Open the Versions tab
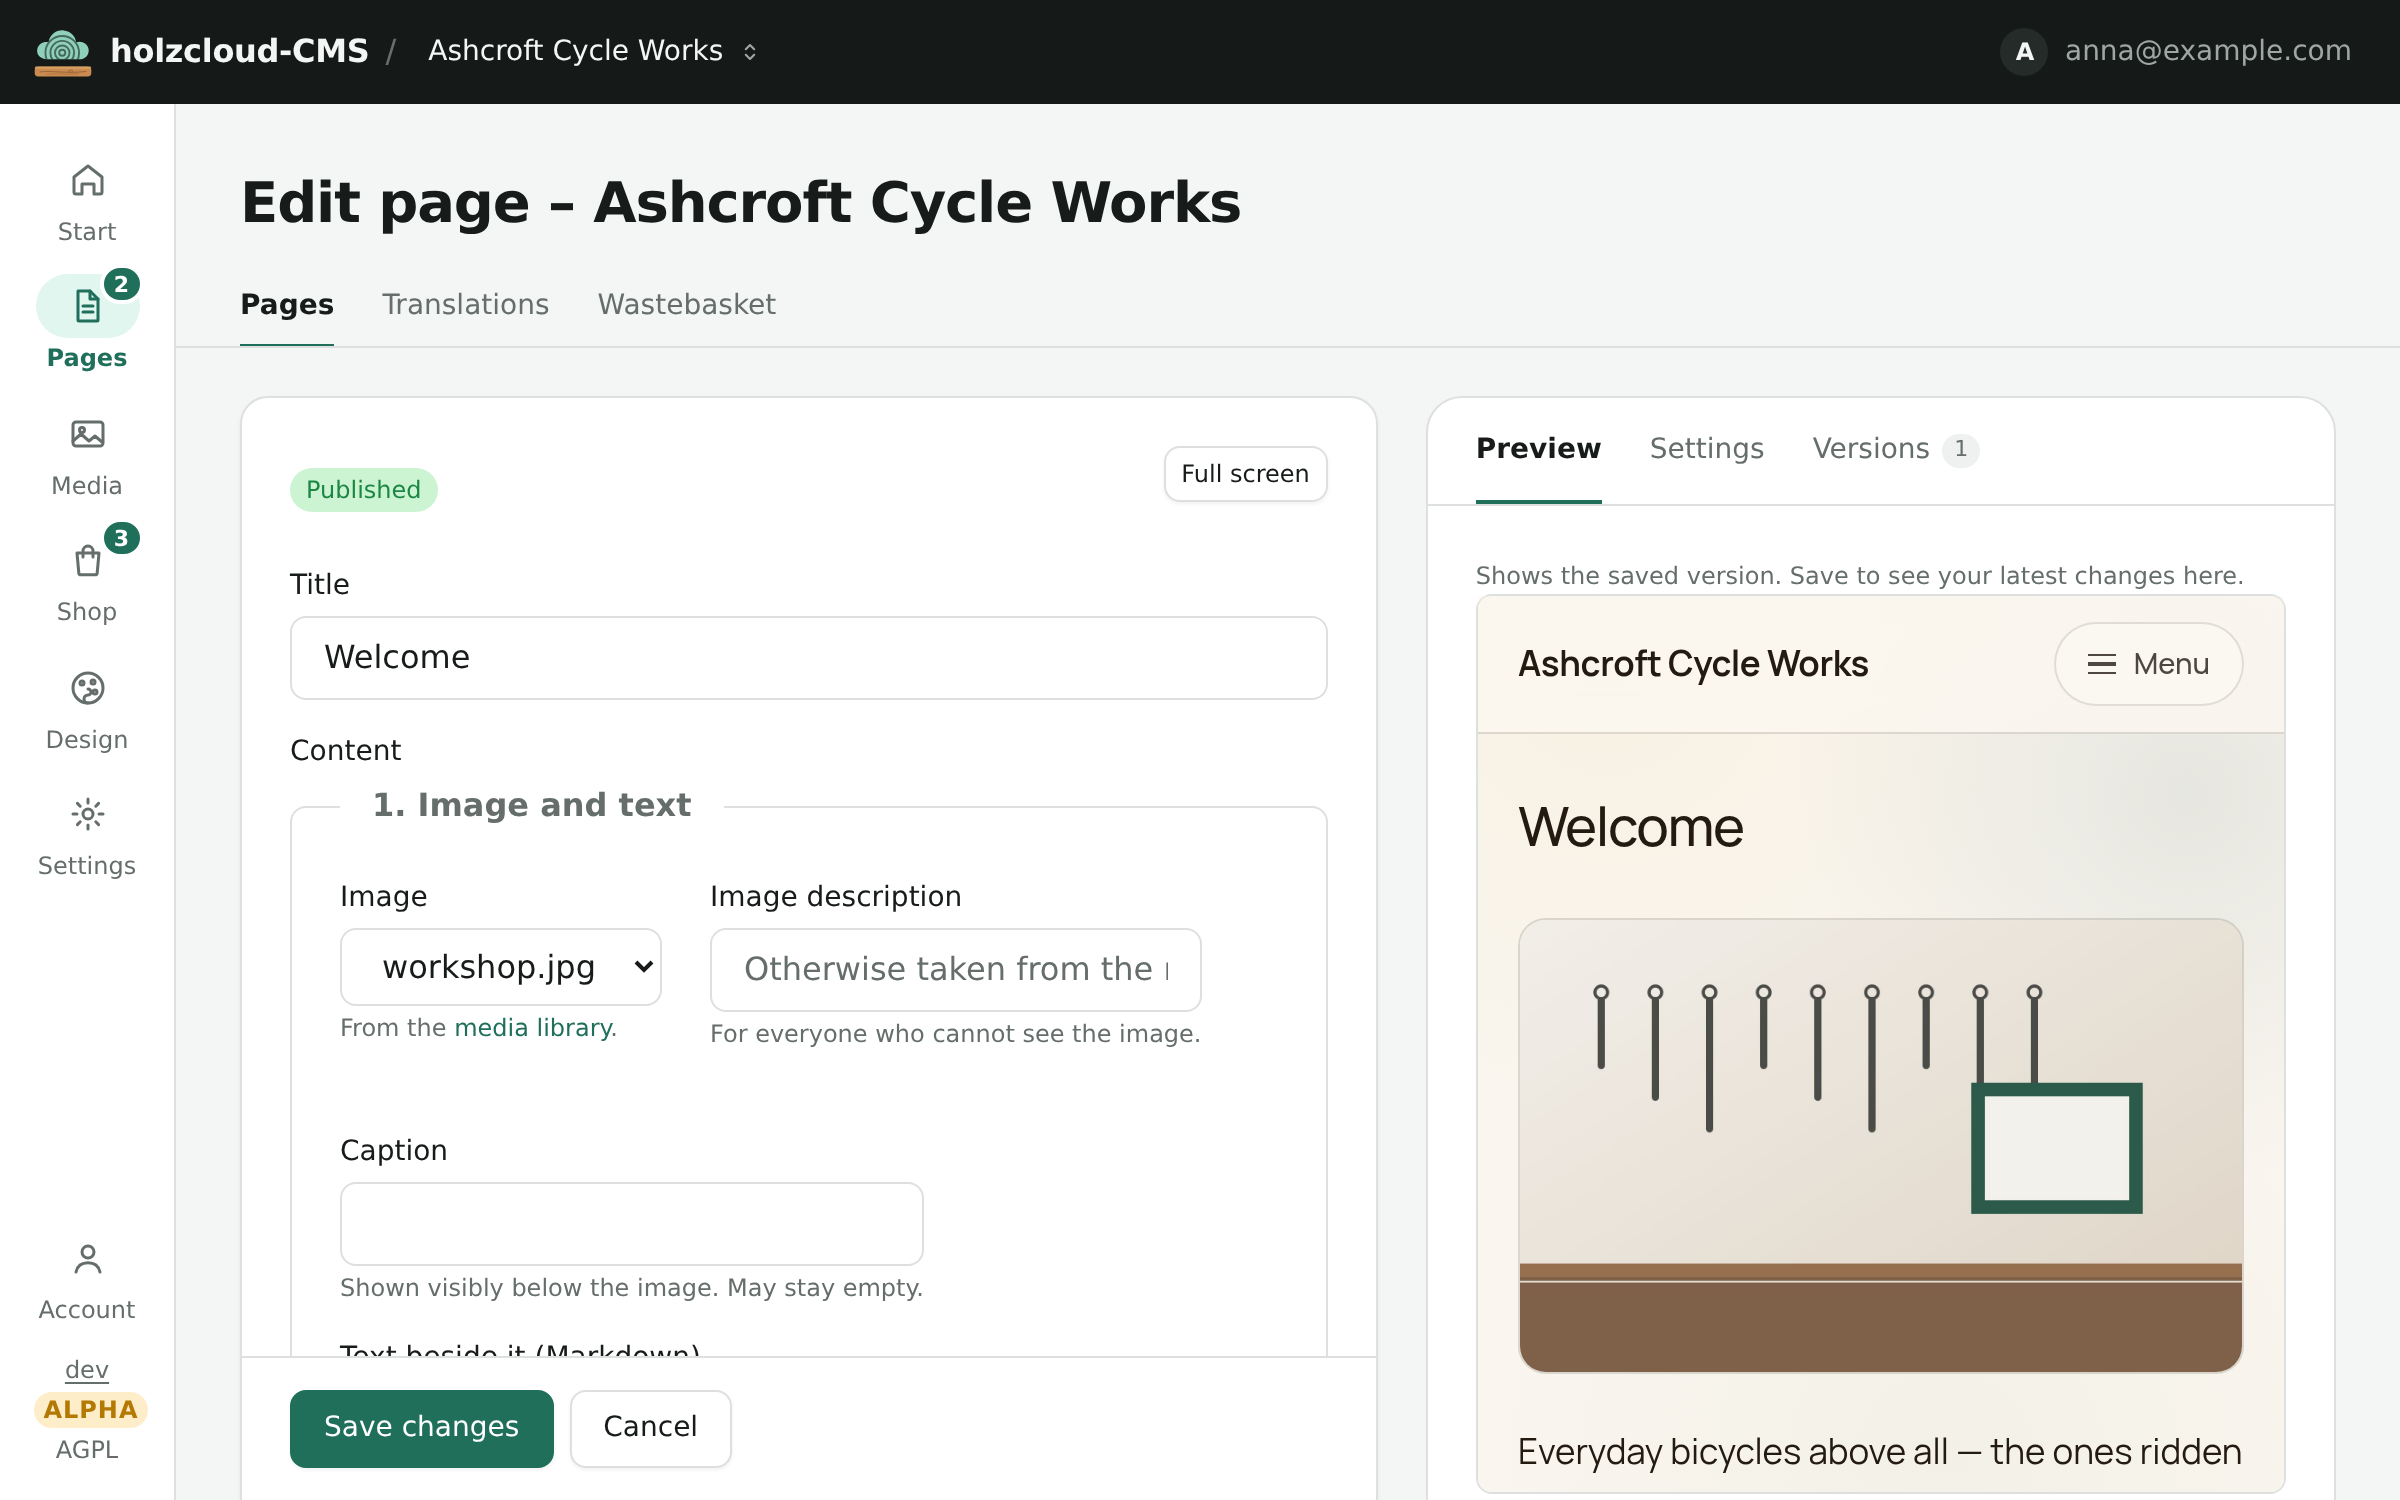The width and height of the screenshot is (2400, 1500). coord(1895,449)
